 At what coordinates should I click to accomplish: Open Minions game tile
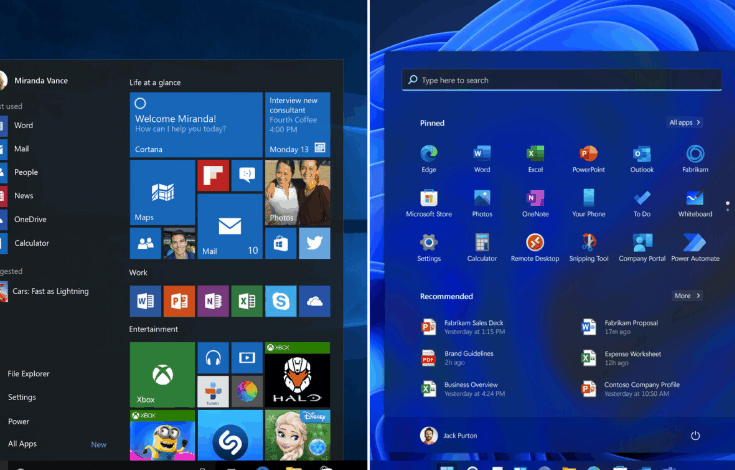click(162, 435)
